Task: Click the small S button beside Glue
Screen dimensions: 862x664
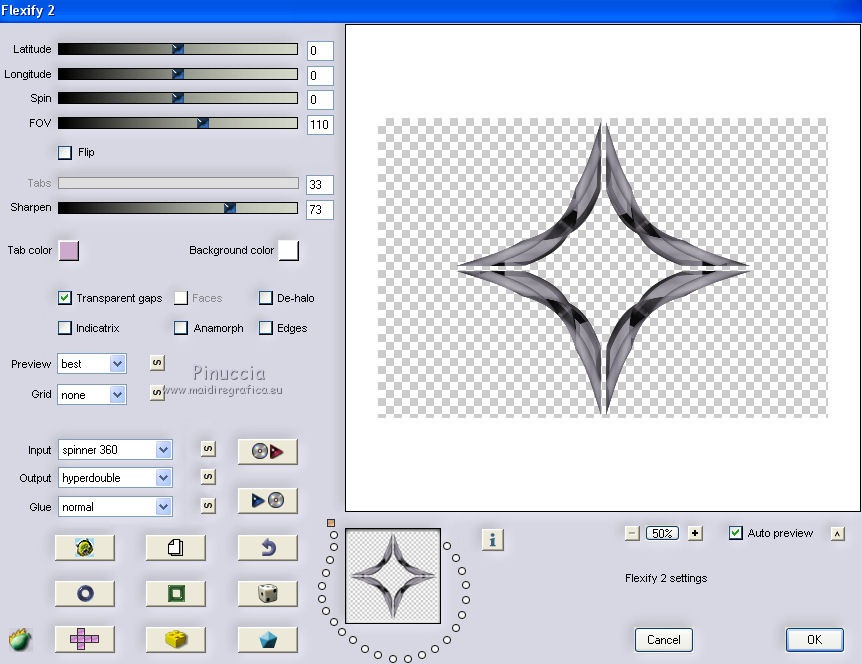Action: click(208, 505)
